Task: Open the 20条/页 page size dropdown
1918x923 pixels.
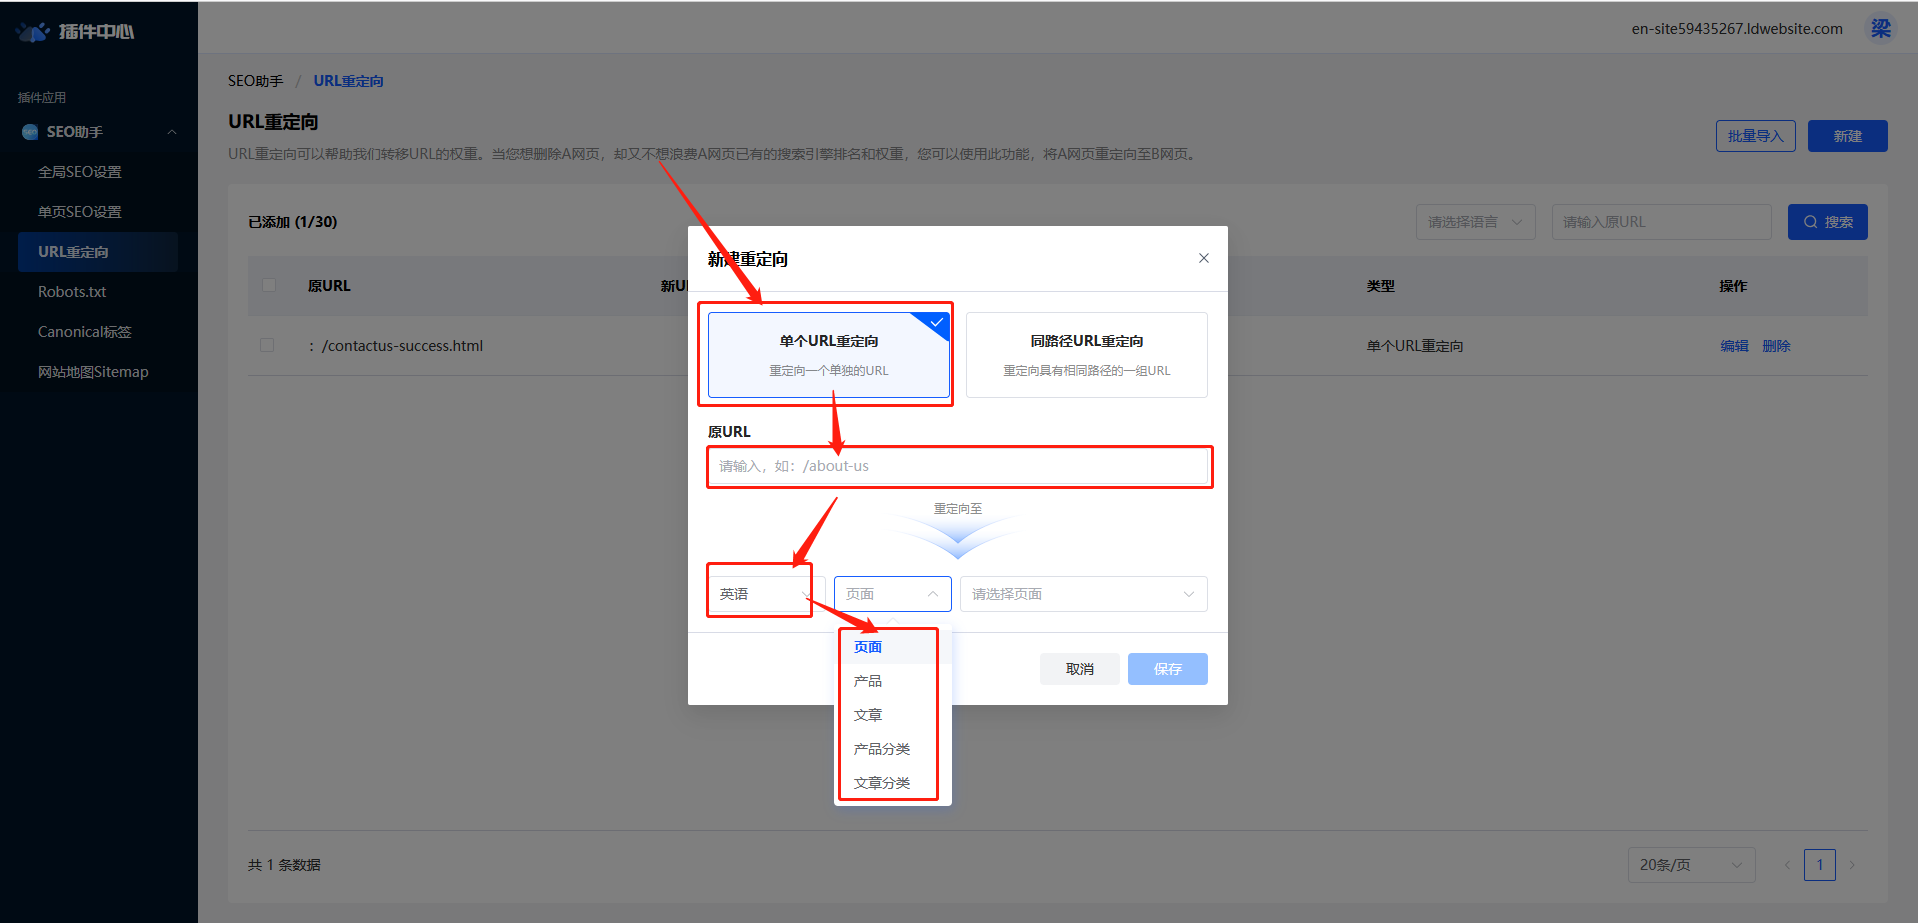Action: 1690,865
